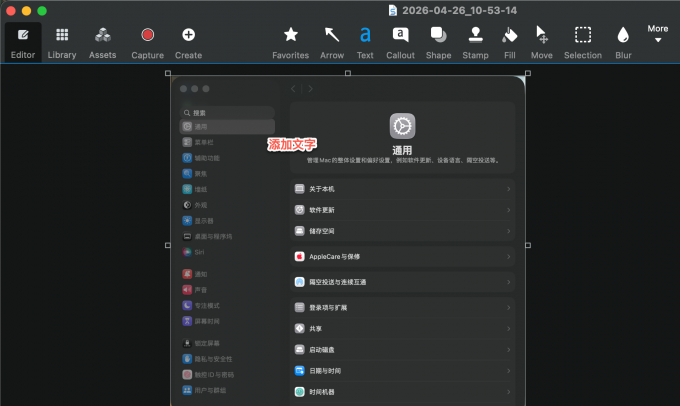Select the Callout tool
This screenshot has width=680, height=406.
[x=400, y=43]
